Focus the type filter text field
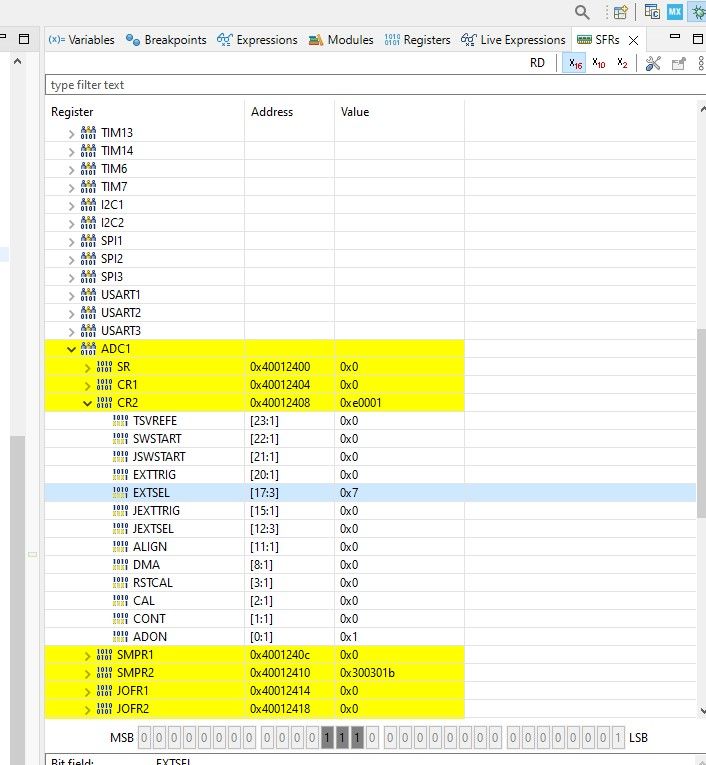This screenshot has height=765, width=706. (x=375, y=85)
